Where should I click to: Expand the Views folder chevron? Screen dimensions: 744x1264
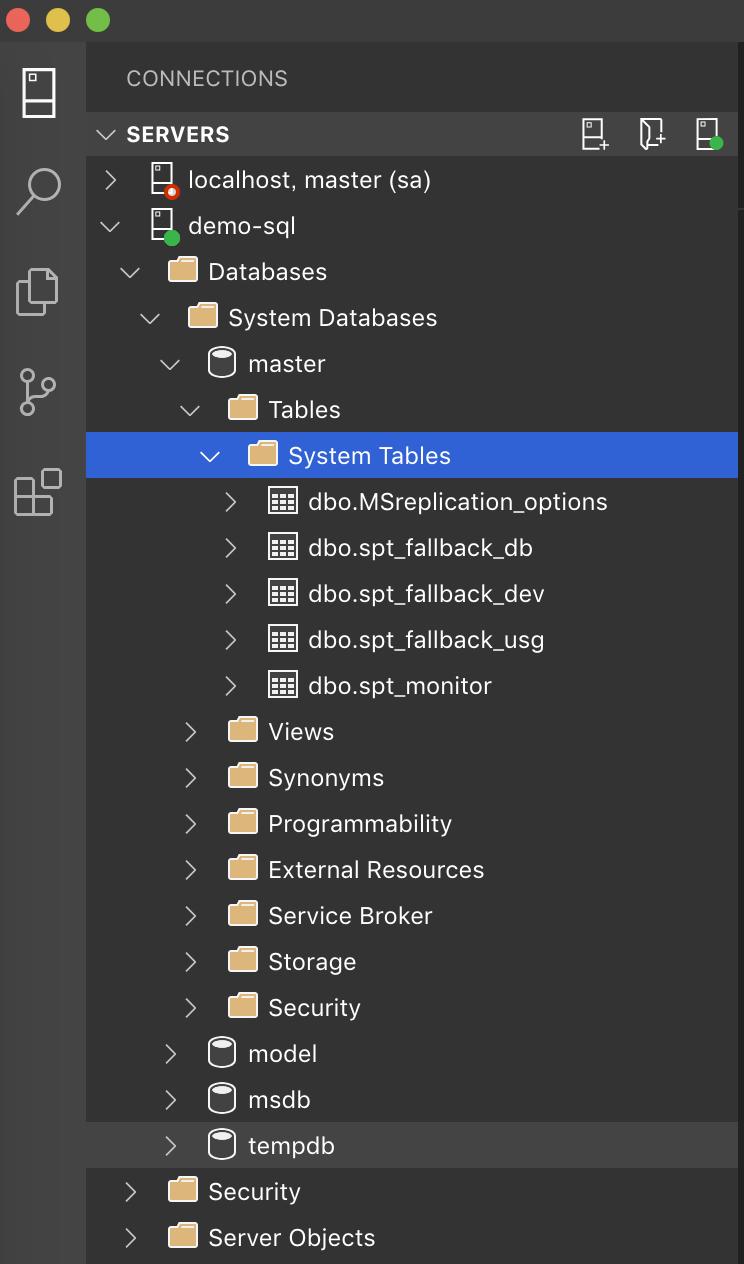(x=191, y=732)
